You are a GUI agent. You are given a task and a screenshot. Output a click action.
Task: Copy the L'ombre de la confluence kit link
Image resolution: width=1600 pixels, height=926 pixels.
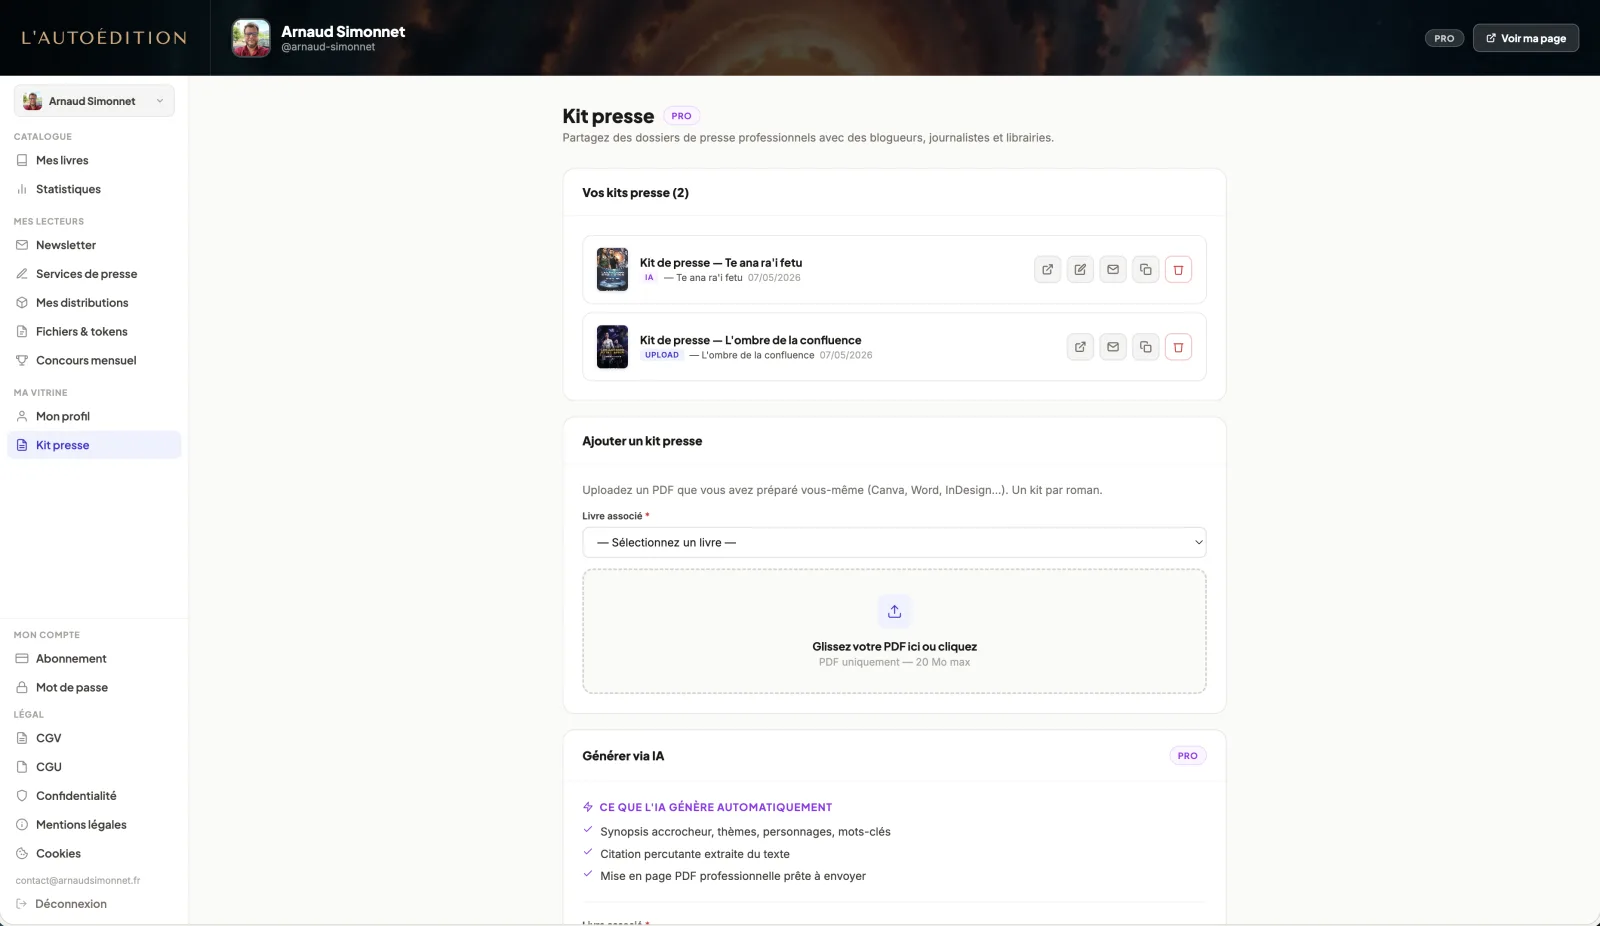pyautogui.click(x=1146, y=347)
